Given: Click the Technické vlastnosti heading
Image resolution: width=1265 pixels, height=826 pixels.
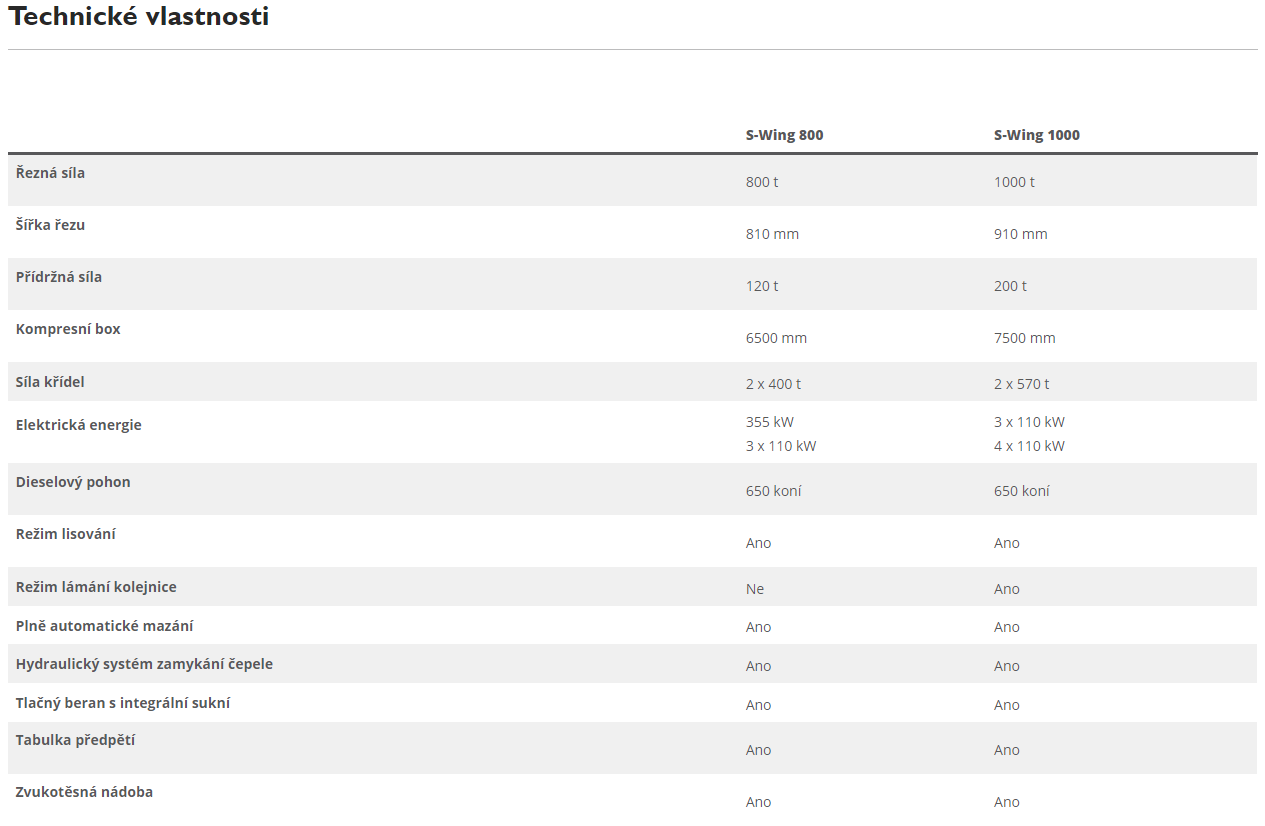Looking at the screenshot, I should click(139, 17).
